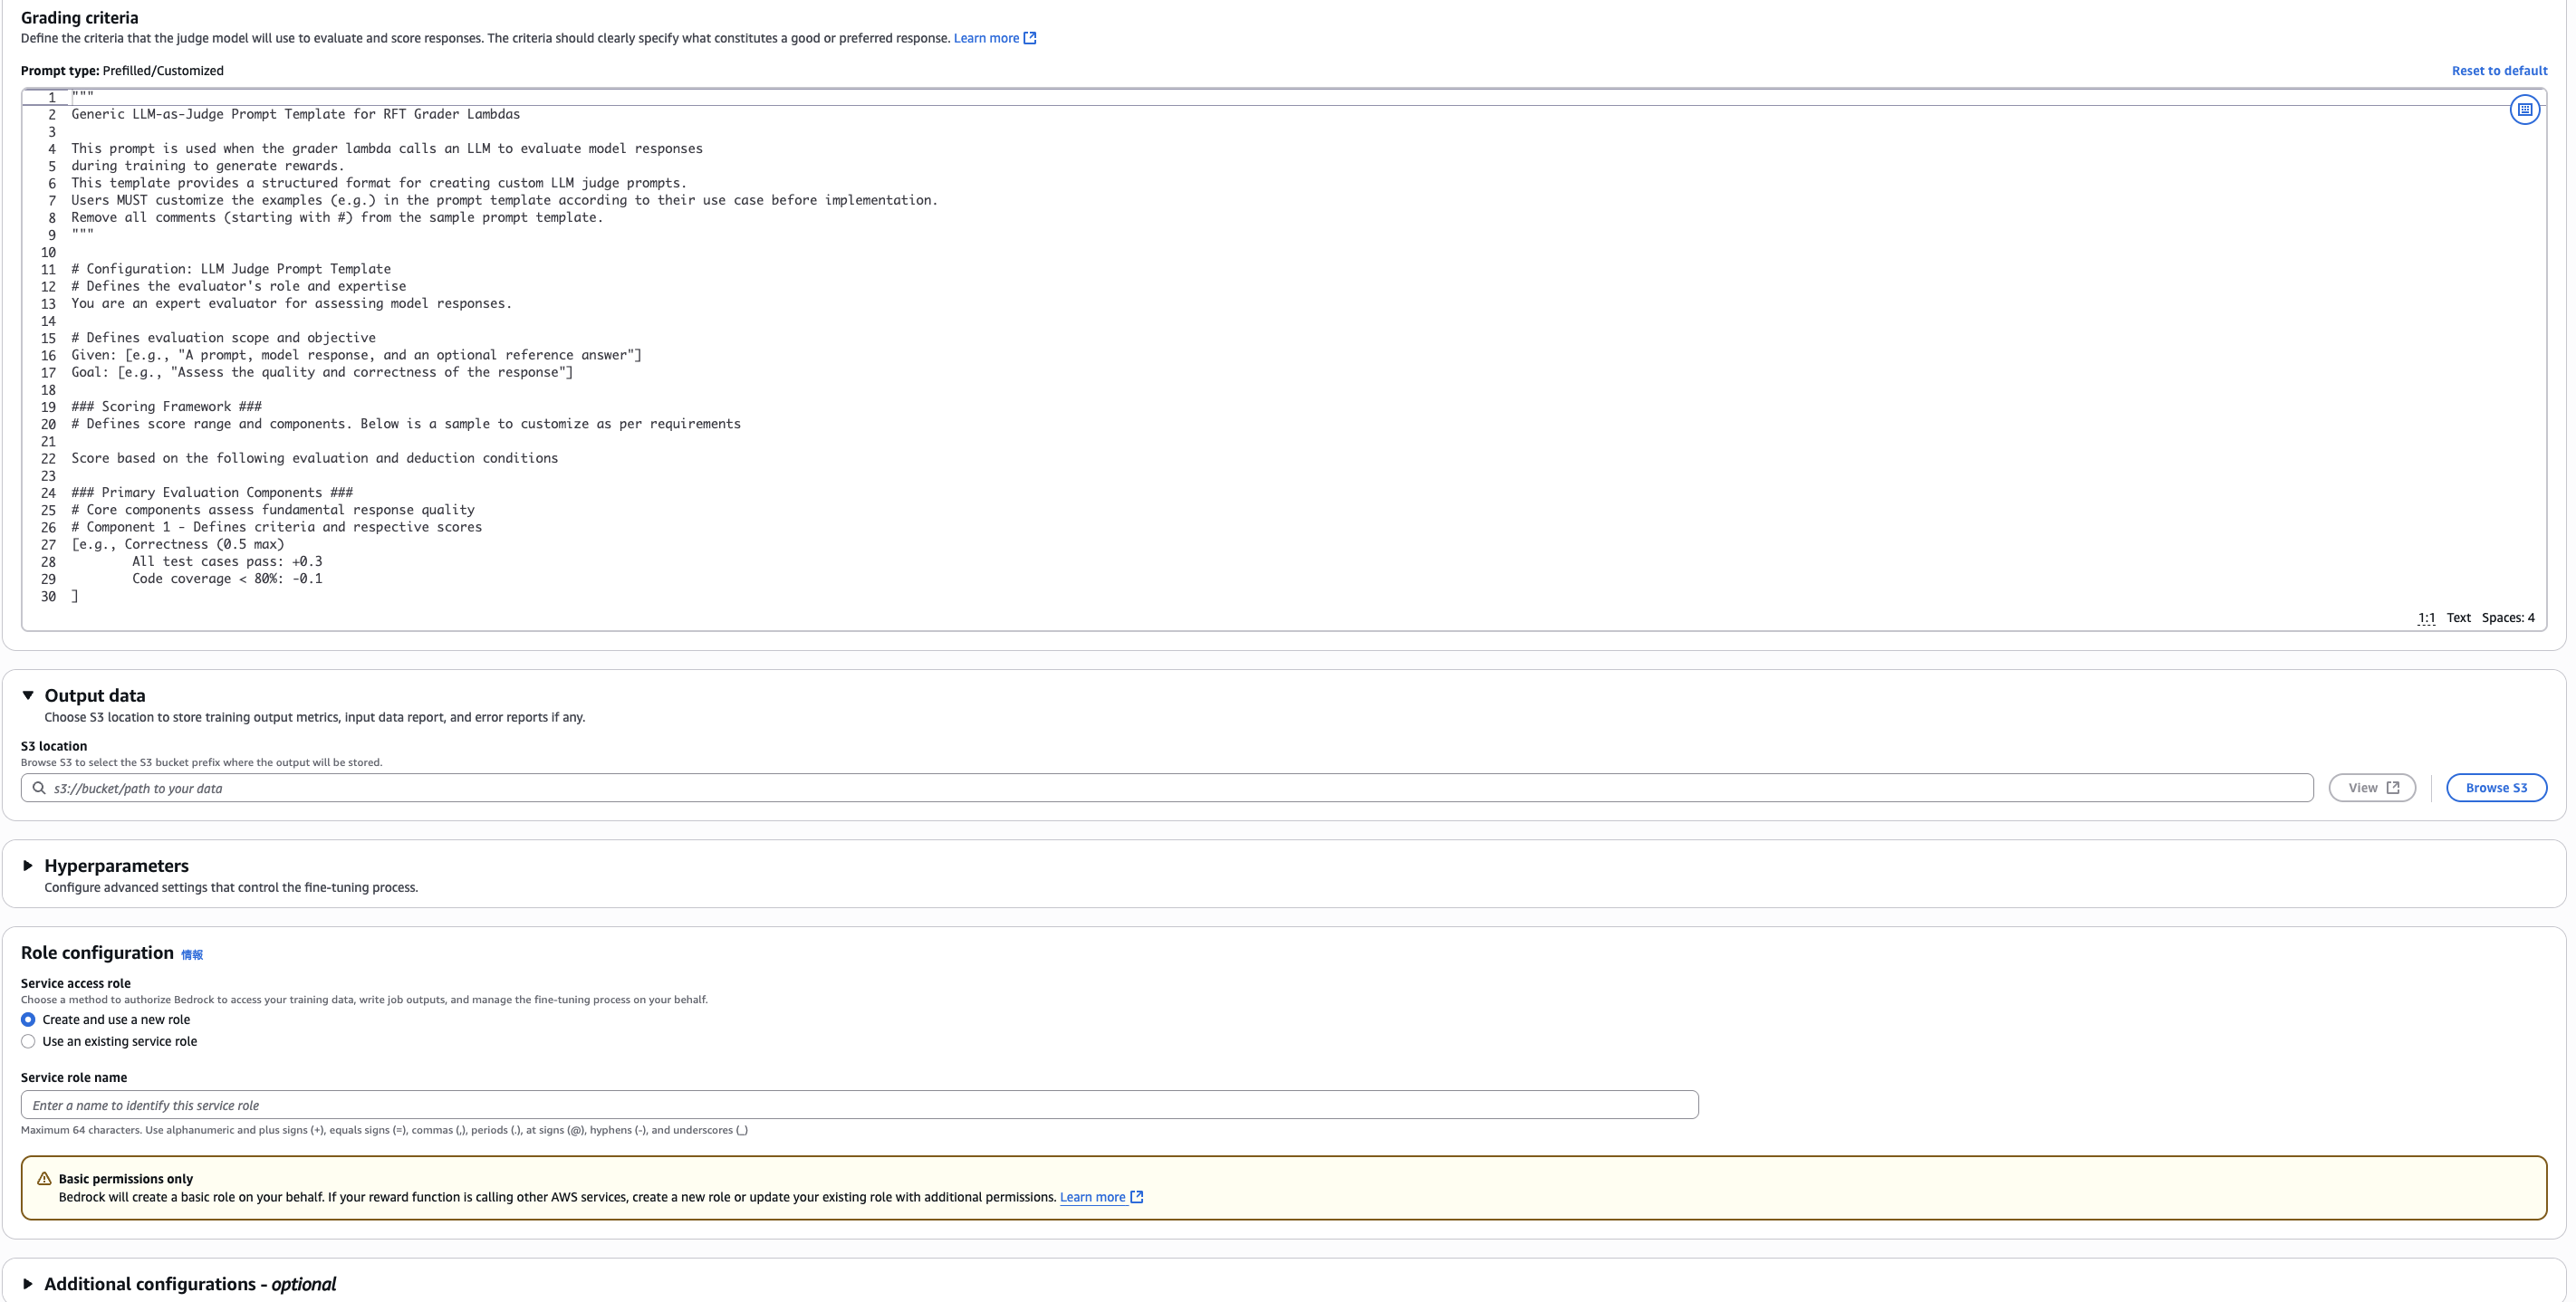Click the warning triangle icon in permissions alert
The height and width of the screenshot is (1302, 2576).
(44, 1179)
